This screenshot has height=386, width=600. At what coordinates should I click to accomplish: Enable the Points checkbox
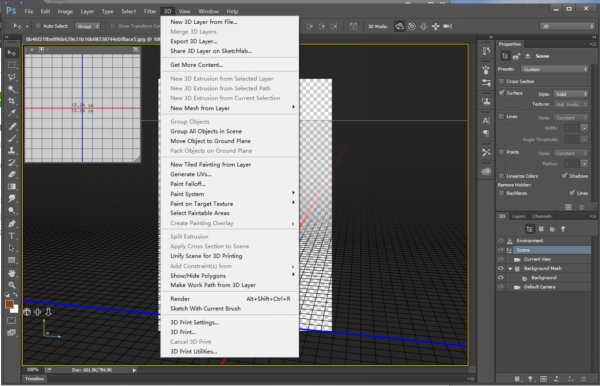click(501, 152)
